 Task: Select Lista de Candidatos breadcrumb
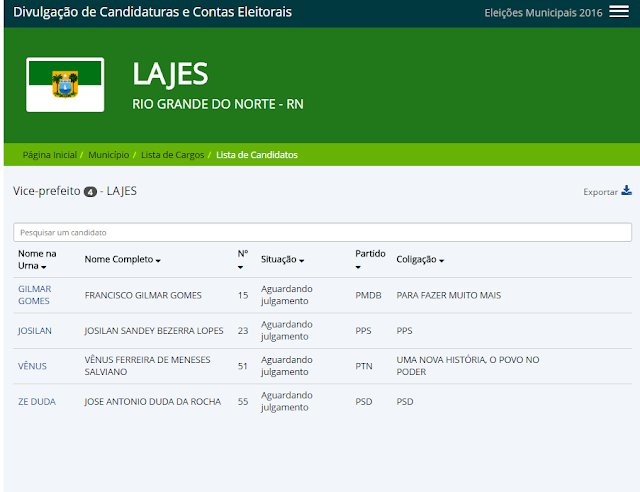257,155
